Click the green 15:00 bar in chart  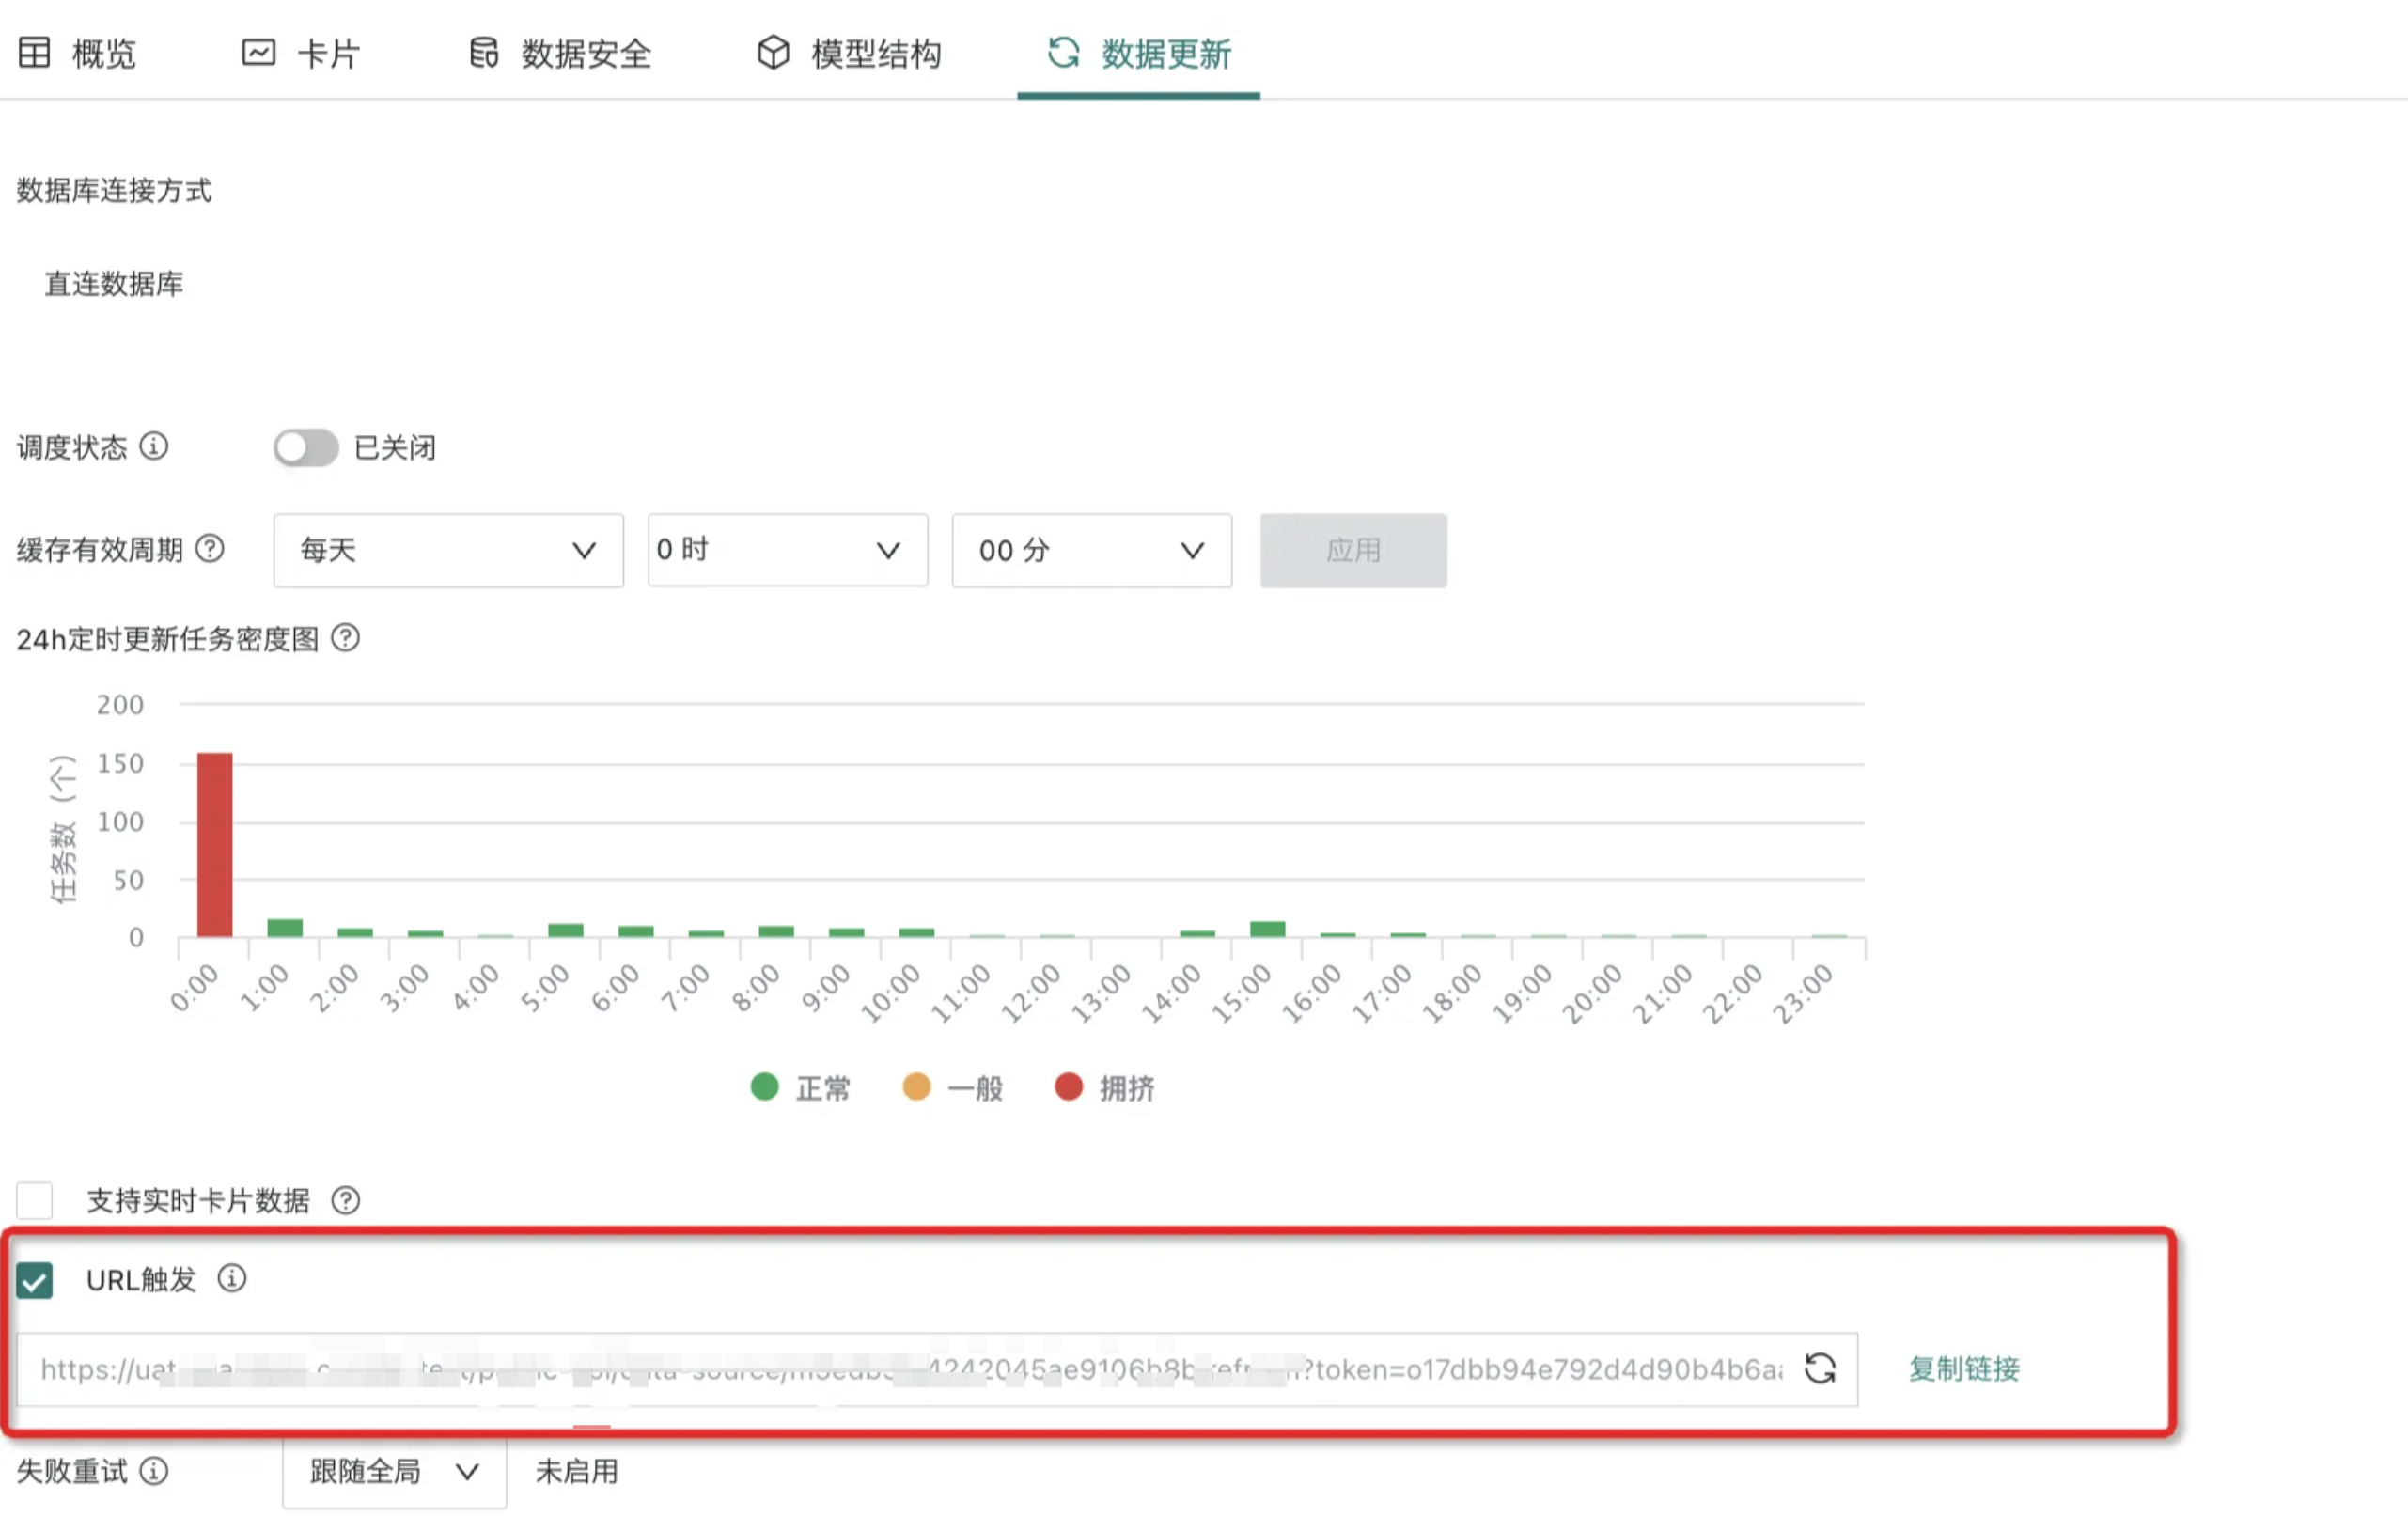click(1268, 929)
